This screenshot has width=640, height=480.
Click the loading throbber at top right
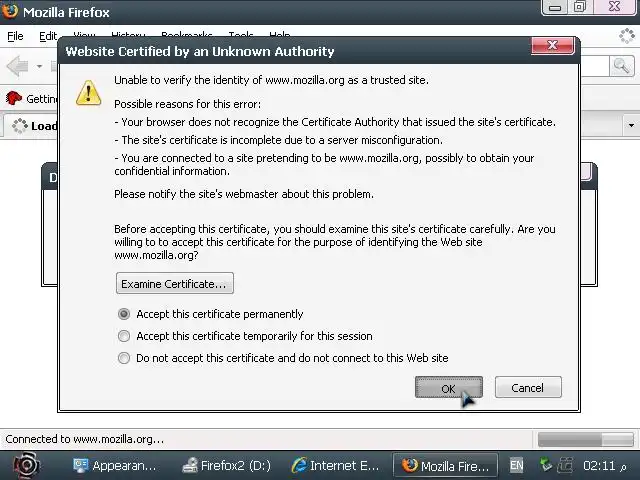(627, 36)
